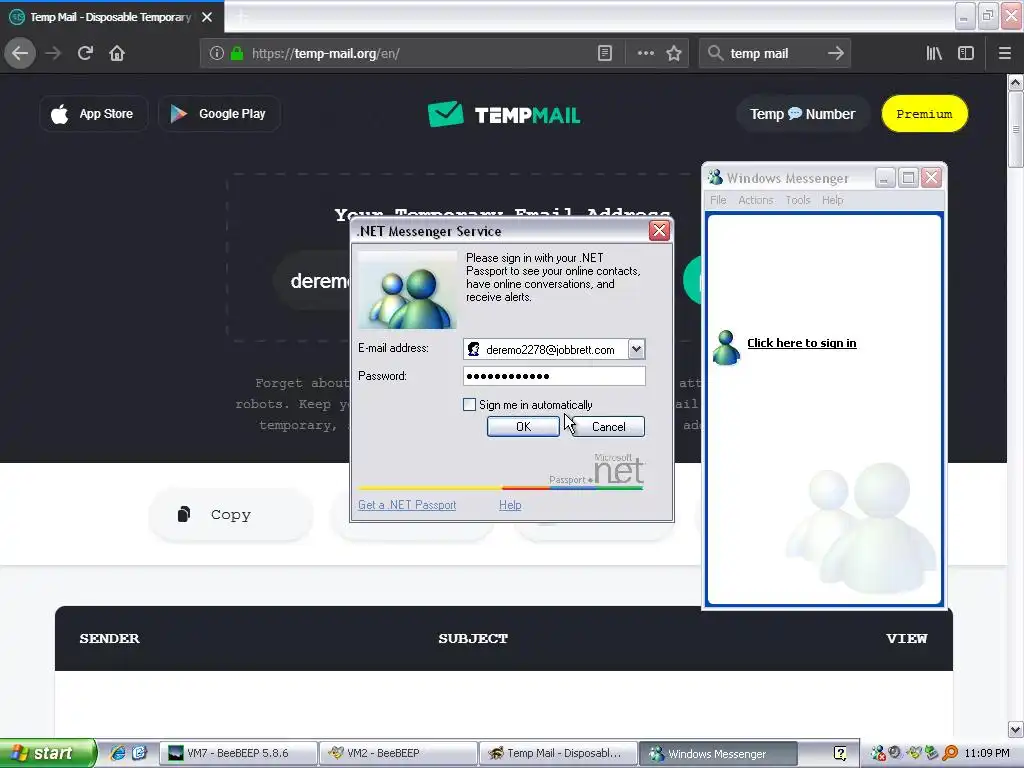Click OK in .NET Messenger Service dialog
The height and width of the screenshot is (768, 1024).
[523, 426]
